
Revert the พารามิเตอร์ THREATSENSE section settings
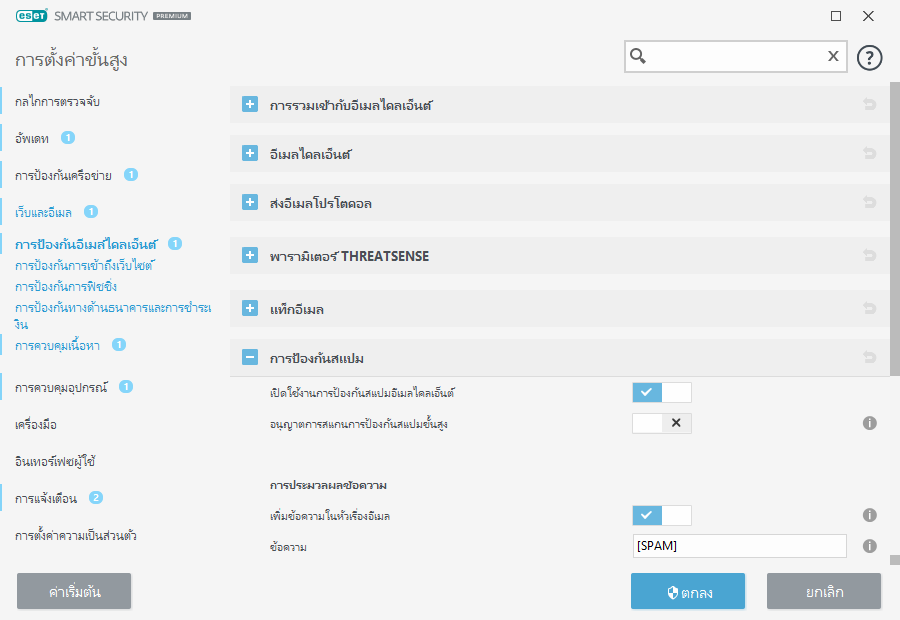(x=870, y=255)
